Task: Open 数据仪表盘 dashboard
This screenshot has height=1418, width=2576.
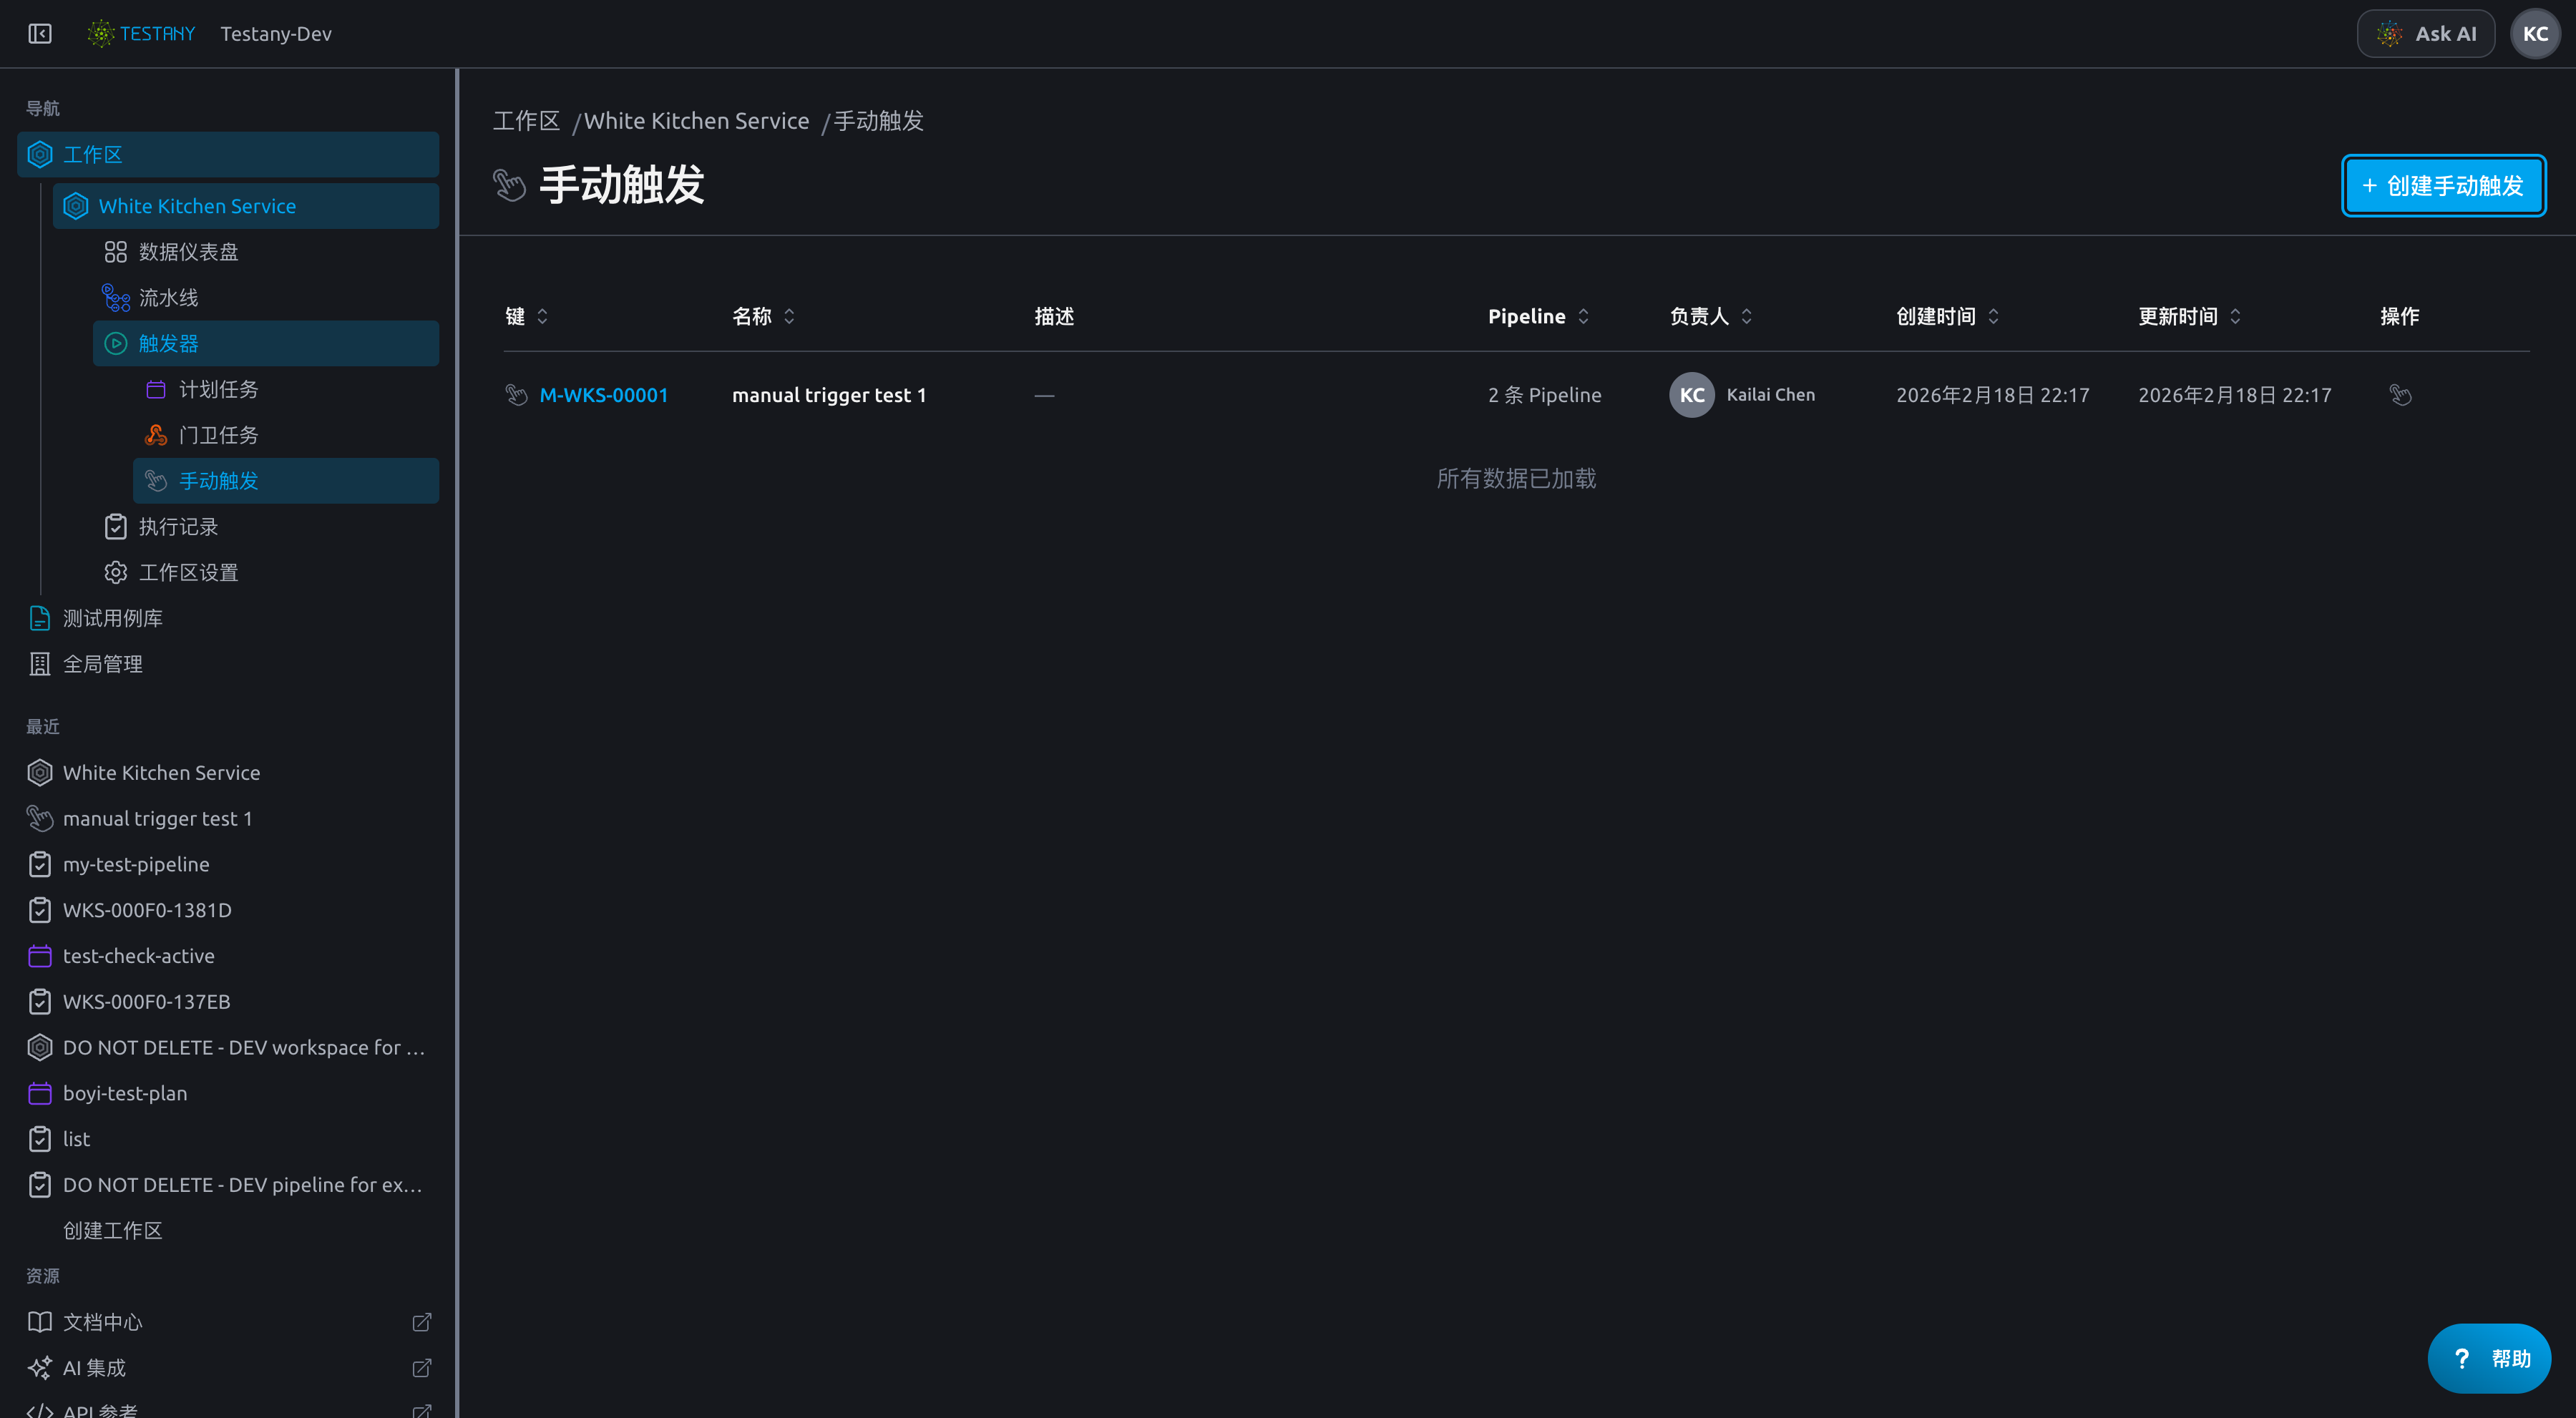Action: tap(188, 252)
